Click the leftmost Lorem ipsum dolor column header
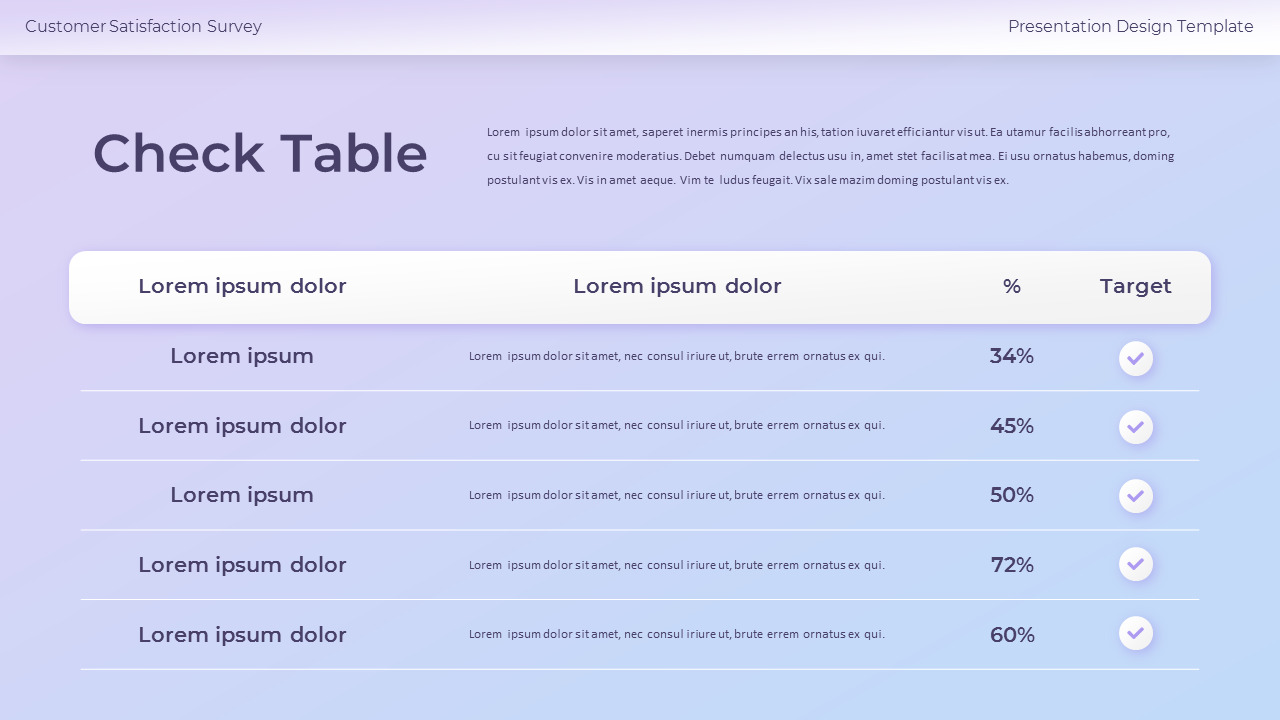 tap(242, 286)
